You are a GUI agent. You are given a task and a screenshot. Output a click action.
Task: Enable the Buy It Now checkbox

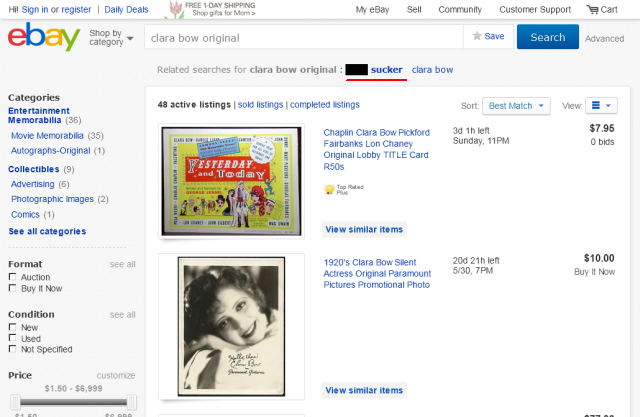point(12,288)
